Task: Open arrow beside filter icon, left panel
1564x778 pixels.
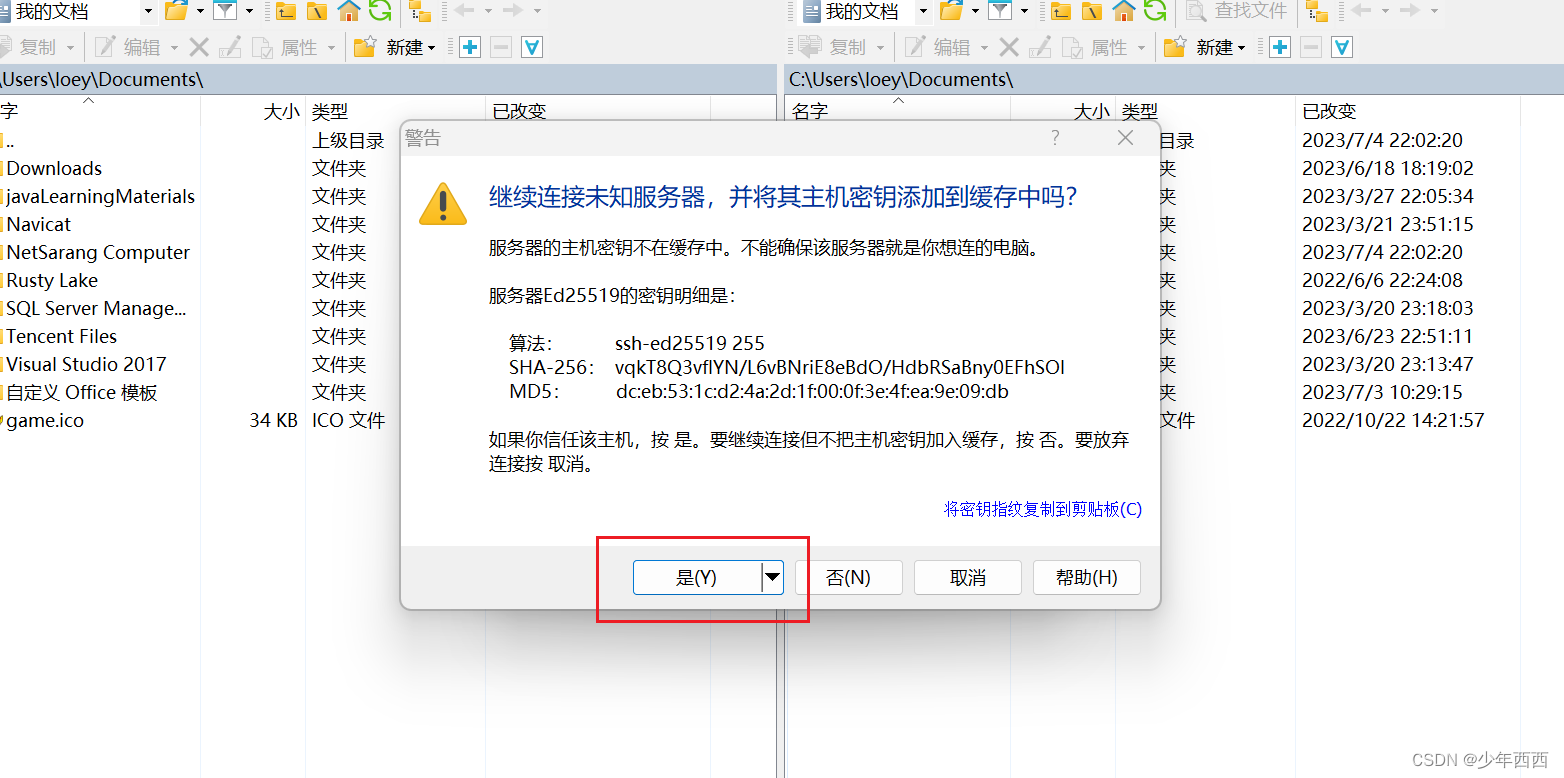Action: click(249, 11)
